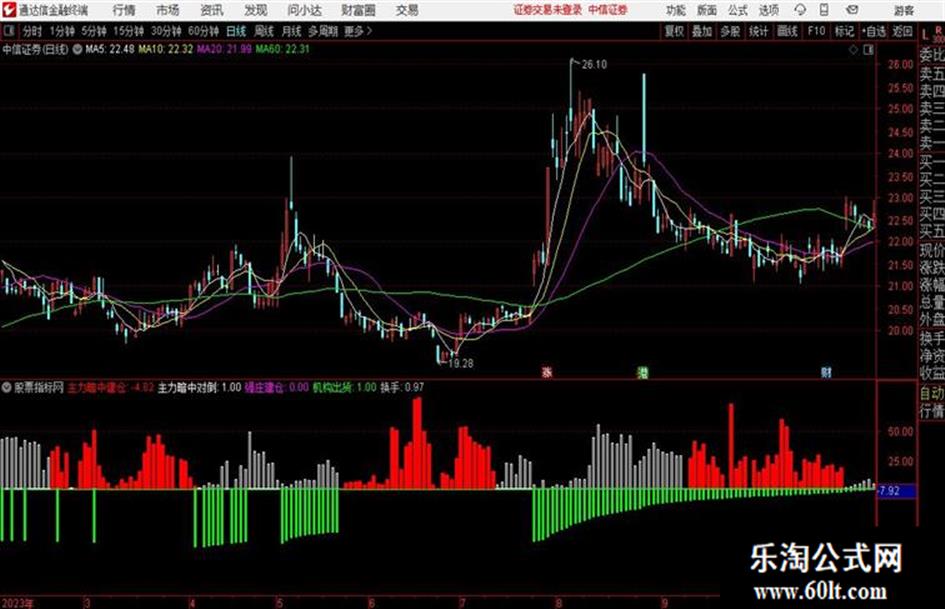Click the 财 event marker
Viewport: 945px width, 609px height.
pos(826,372)
